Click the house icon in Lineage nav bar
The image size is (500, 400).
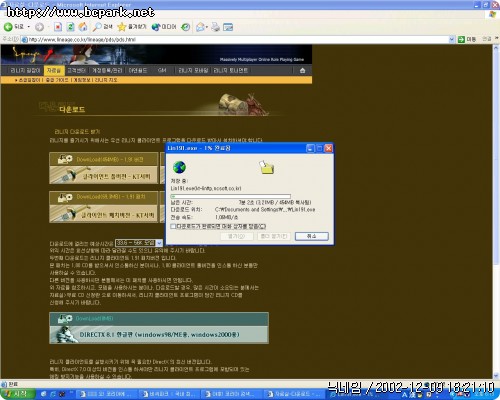coord(302,70)
